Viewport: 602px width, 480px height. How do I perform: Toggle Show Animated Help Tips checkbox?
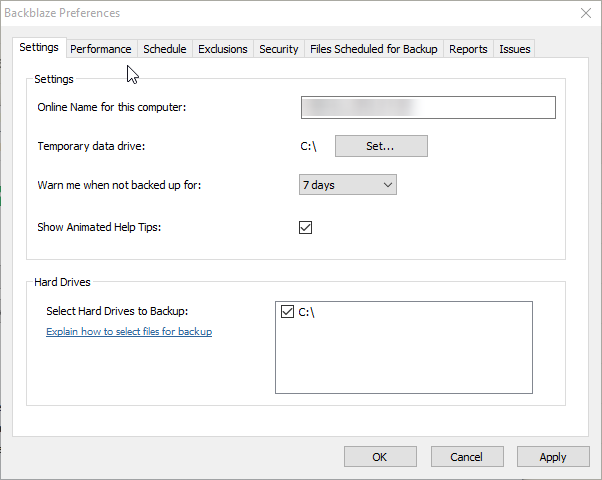coord(306,227)
